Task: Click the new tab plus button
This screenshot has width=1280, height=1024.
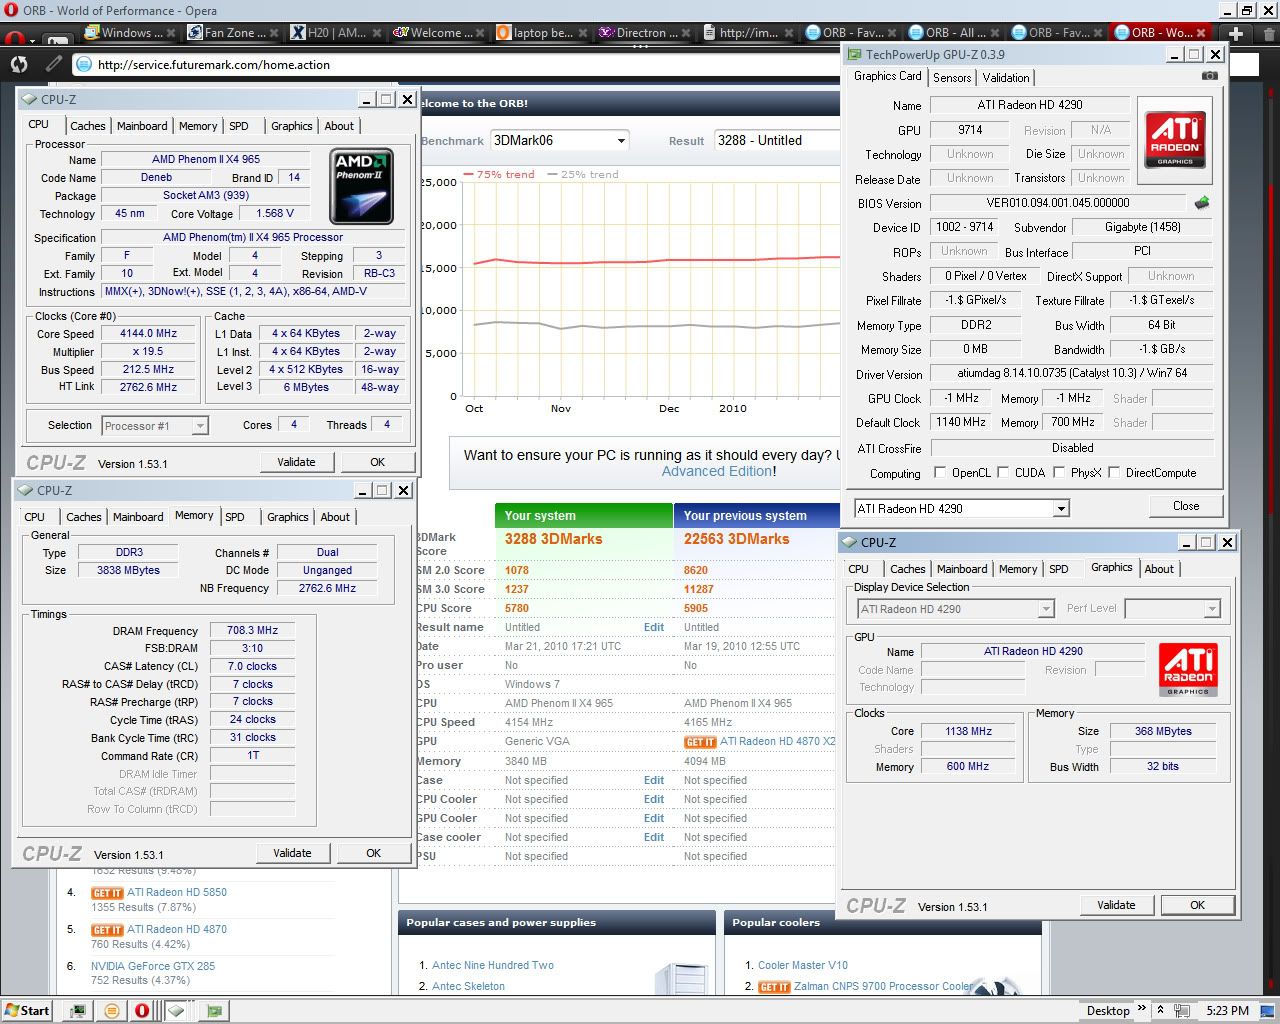Action: click(1236, 33)
